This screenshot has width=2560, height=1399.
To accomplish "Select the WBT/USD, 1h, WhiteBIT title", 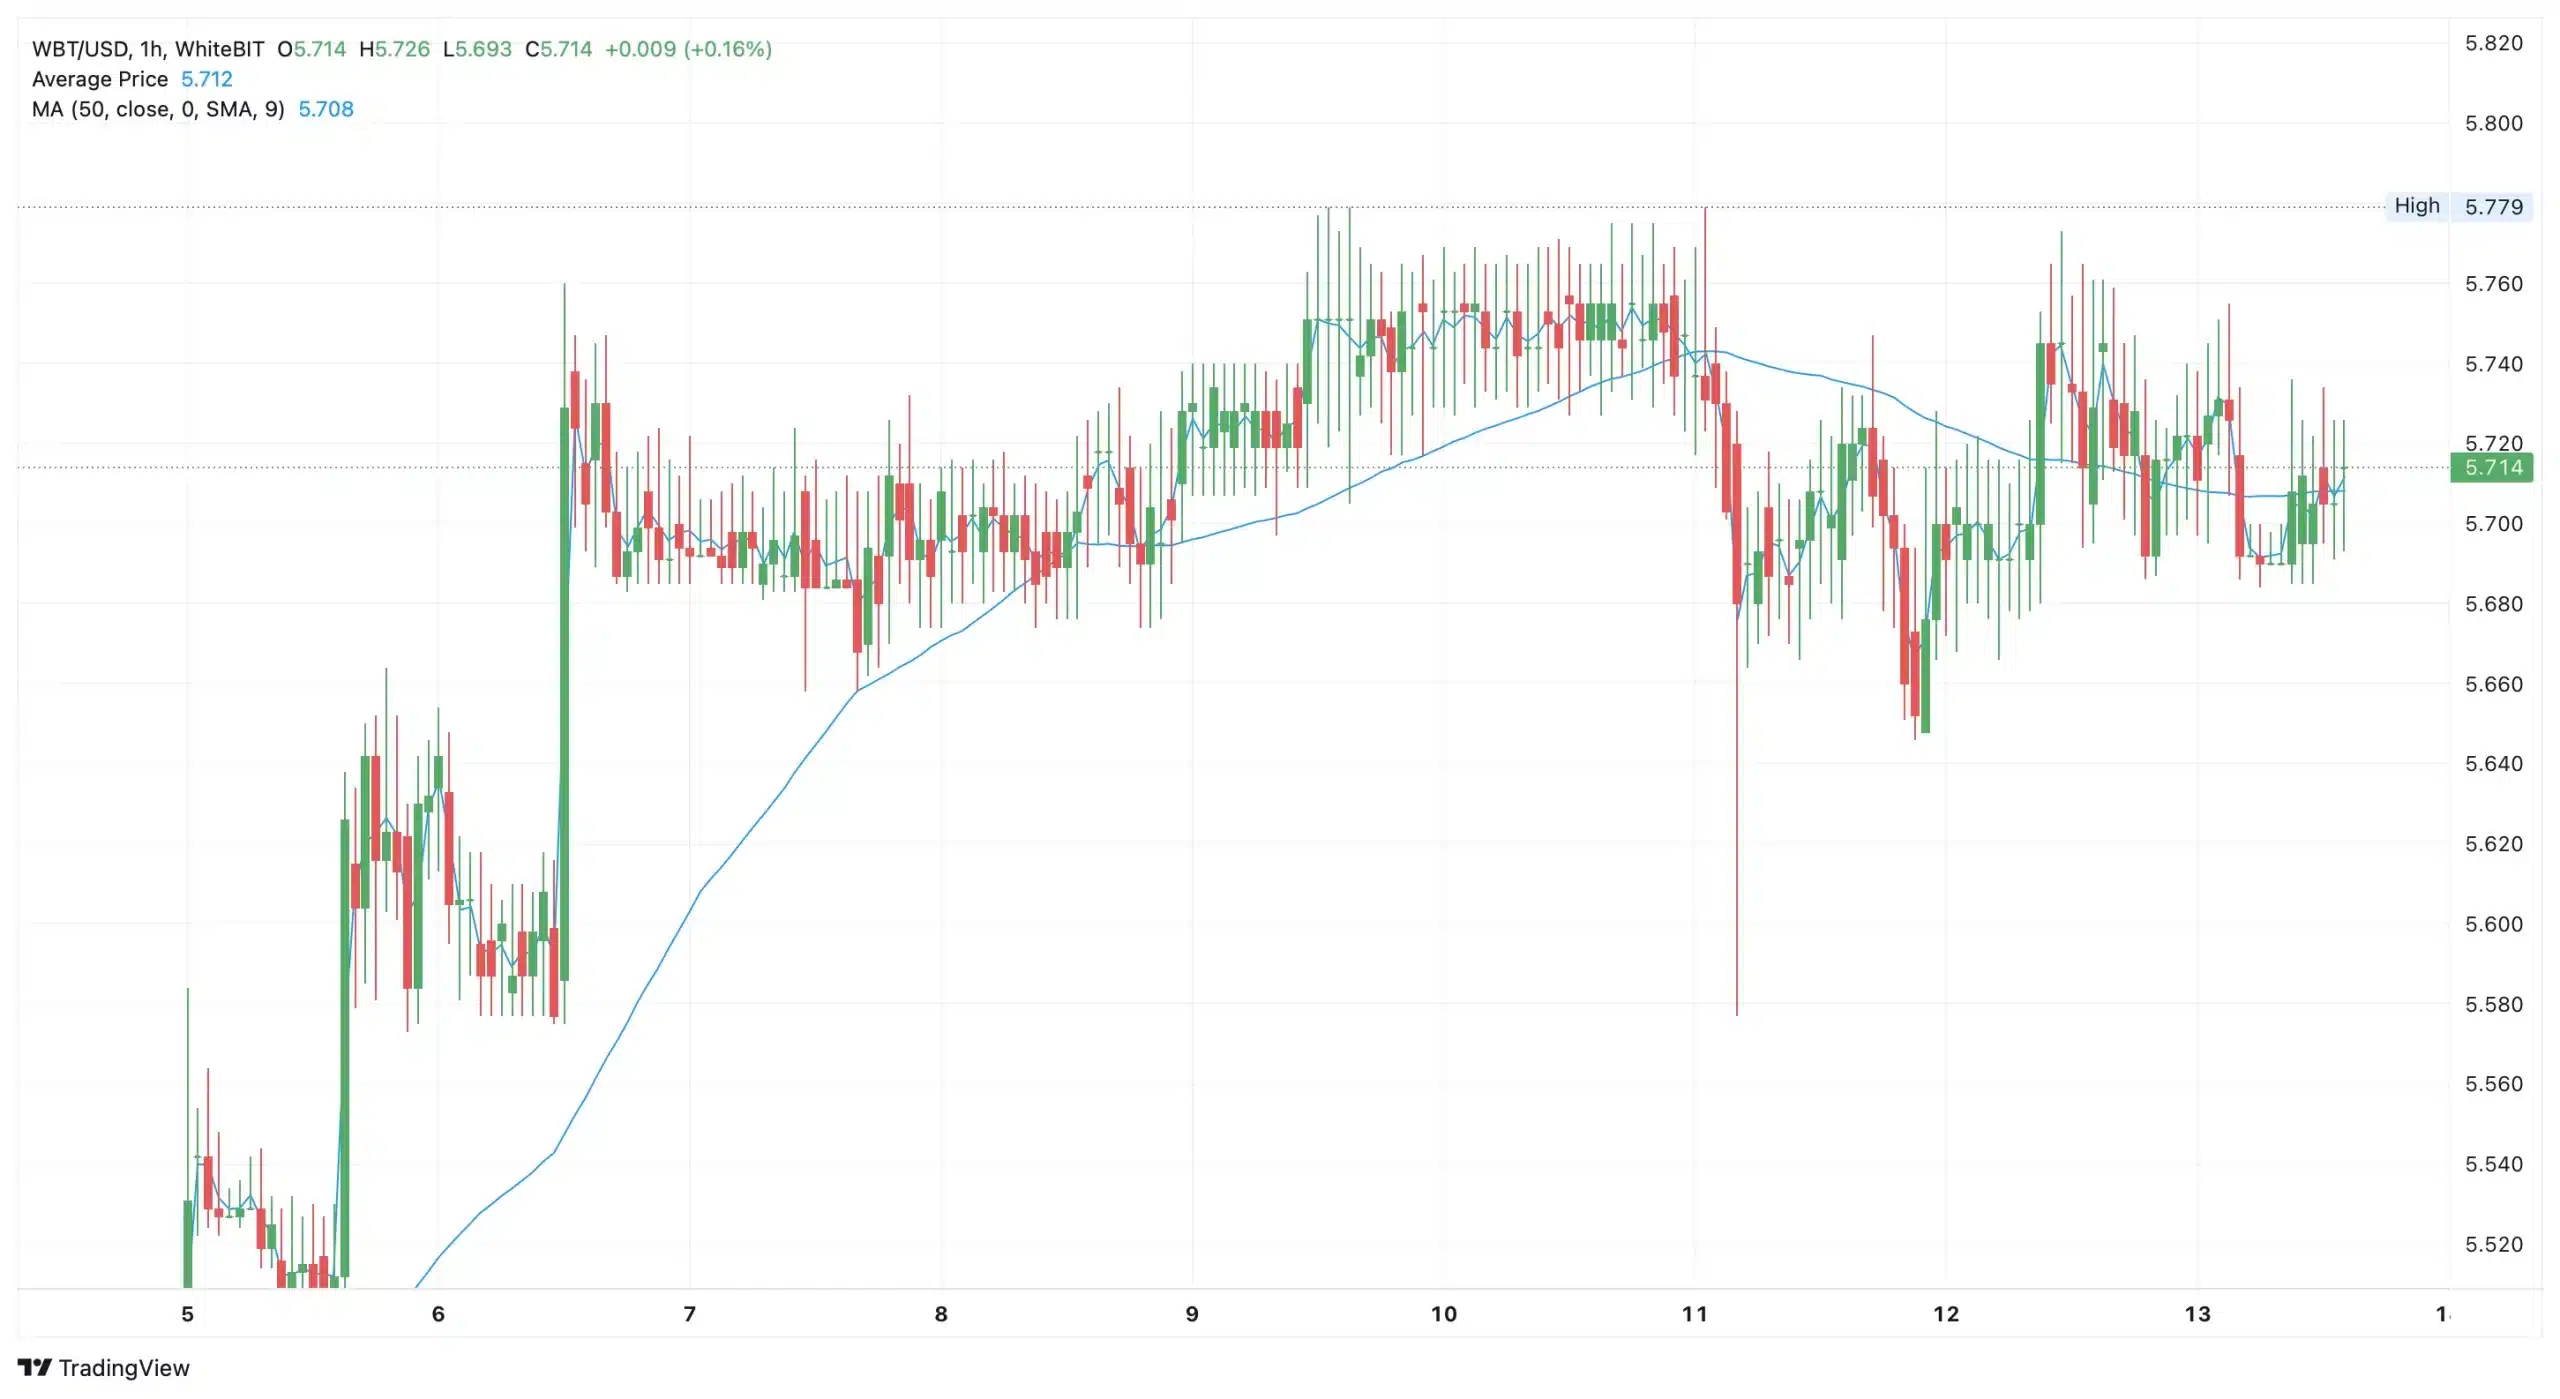I will (148, 49).
